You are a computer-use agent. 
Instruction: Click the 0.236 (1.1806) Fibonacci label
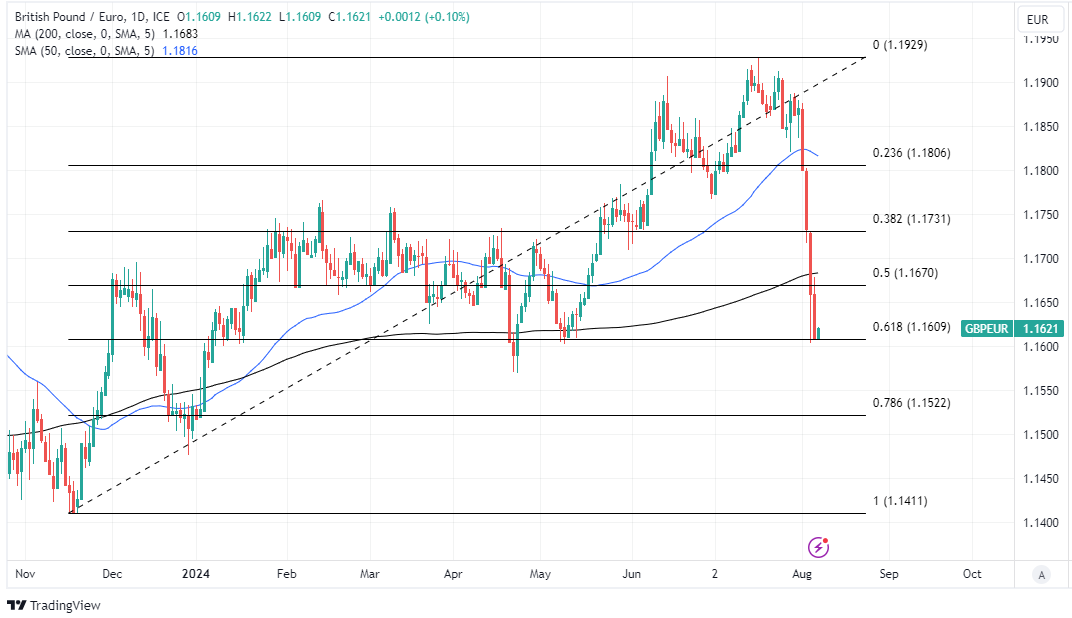(x=908, y=152)
